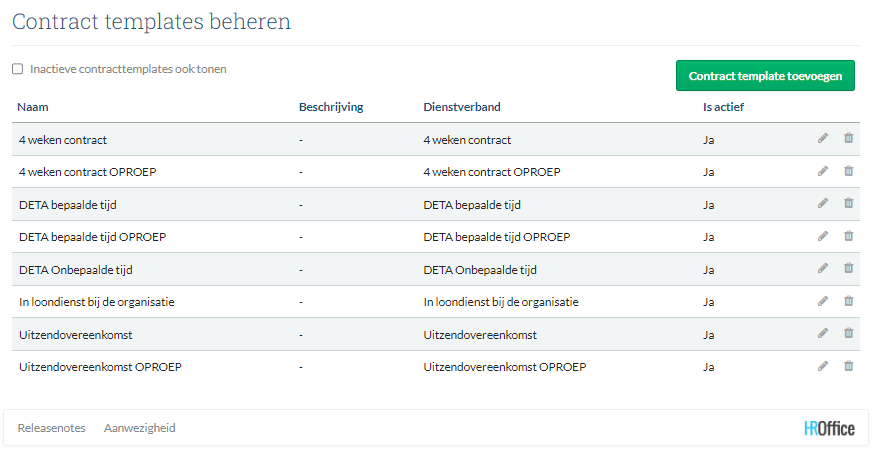
Task: Edit the DETA Onbepaalde tijd template
Action: [x=823, y=269]
